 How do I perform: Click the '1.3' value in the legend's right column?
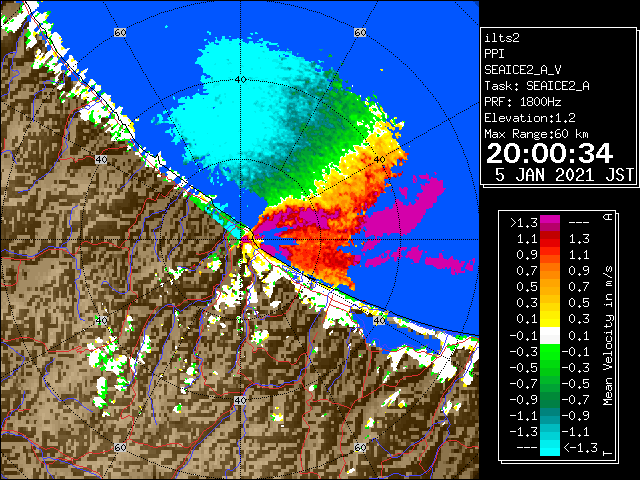point(579,239)
